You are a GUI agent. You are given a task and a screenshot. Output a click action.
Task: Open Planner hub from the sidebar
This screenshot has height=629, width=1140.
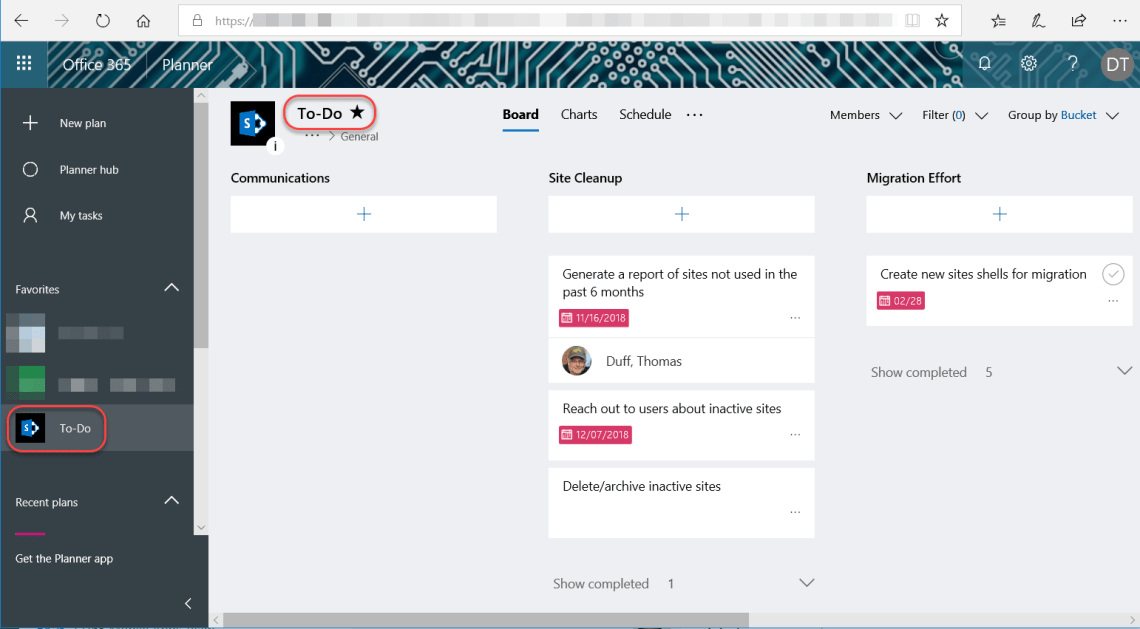pos(90,169)
